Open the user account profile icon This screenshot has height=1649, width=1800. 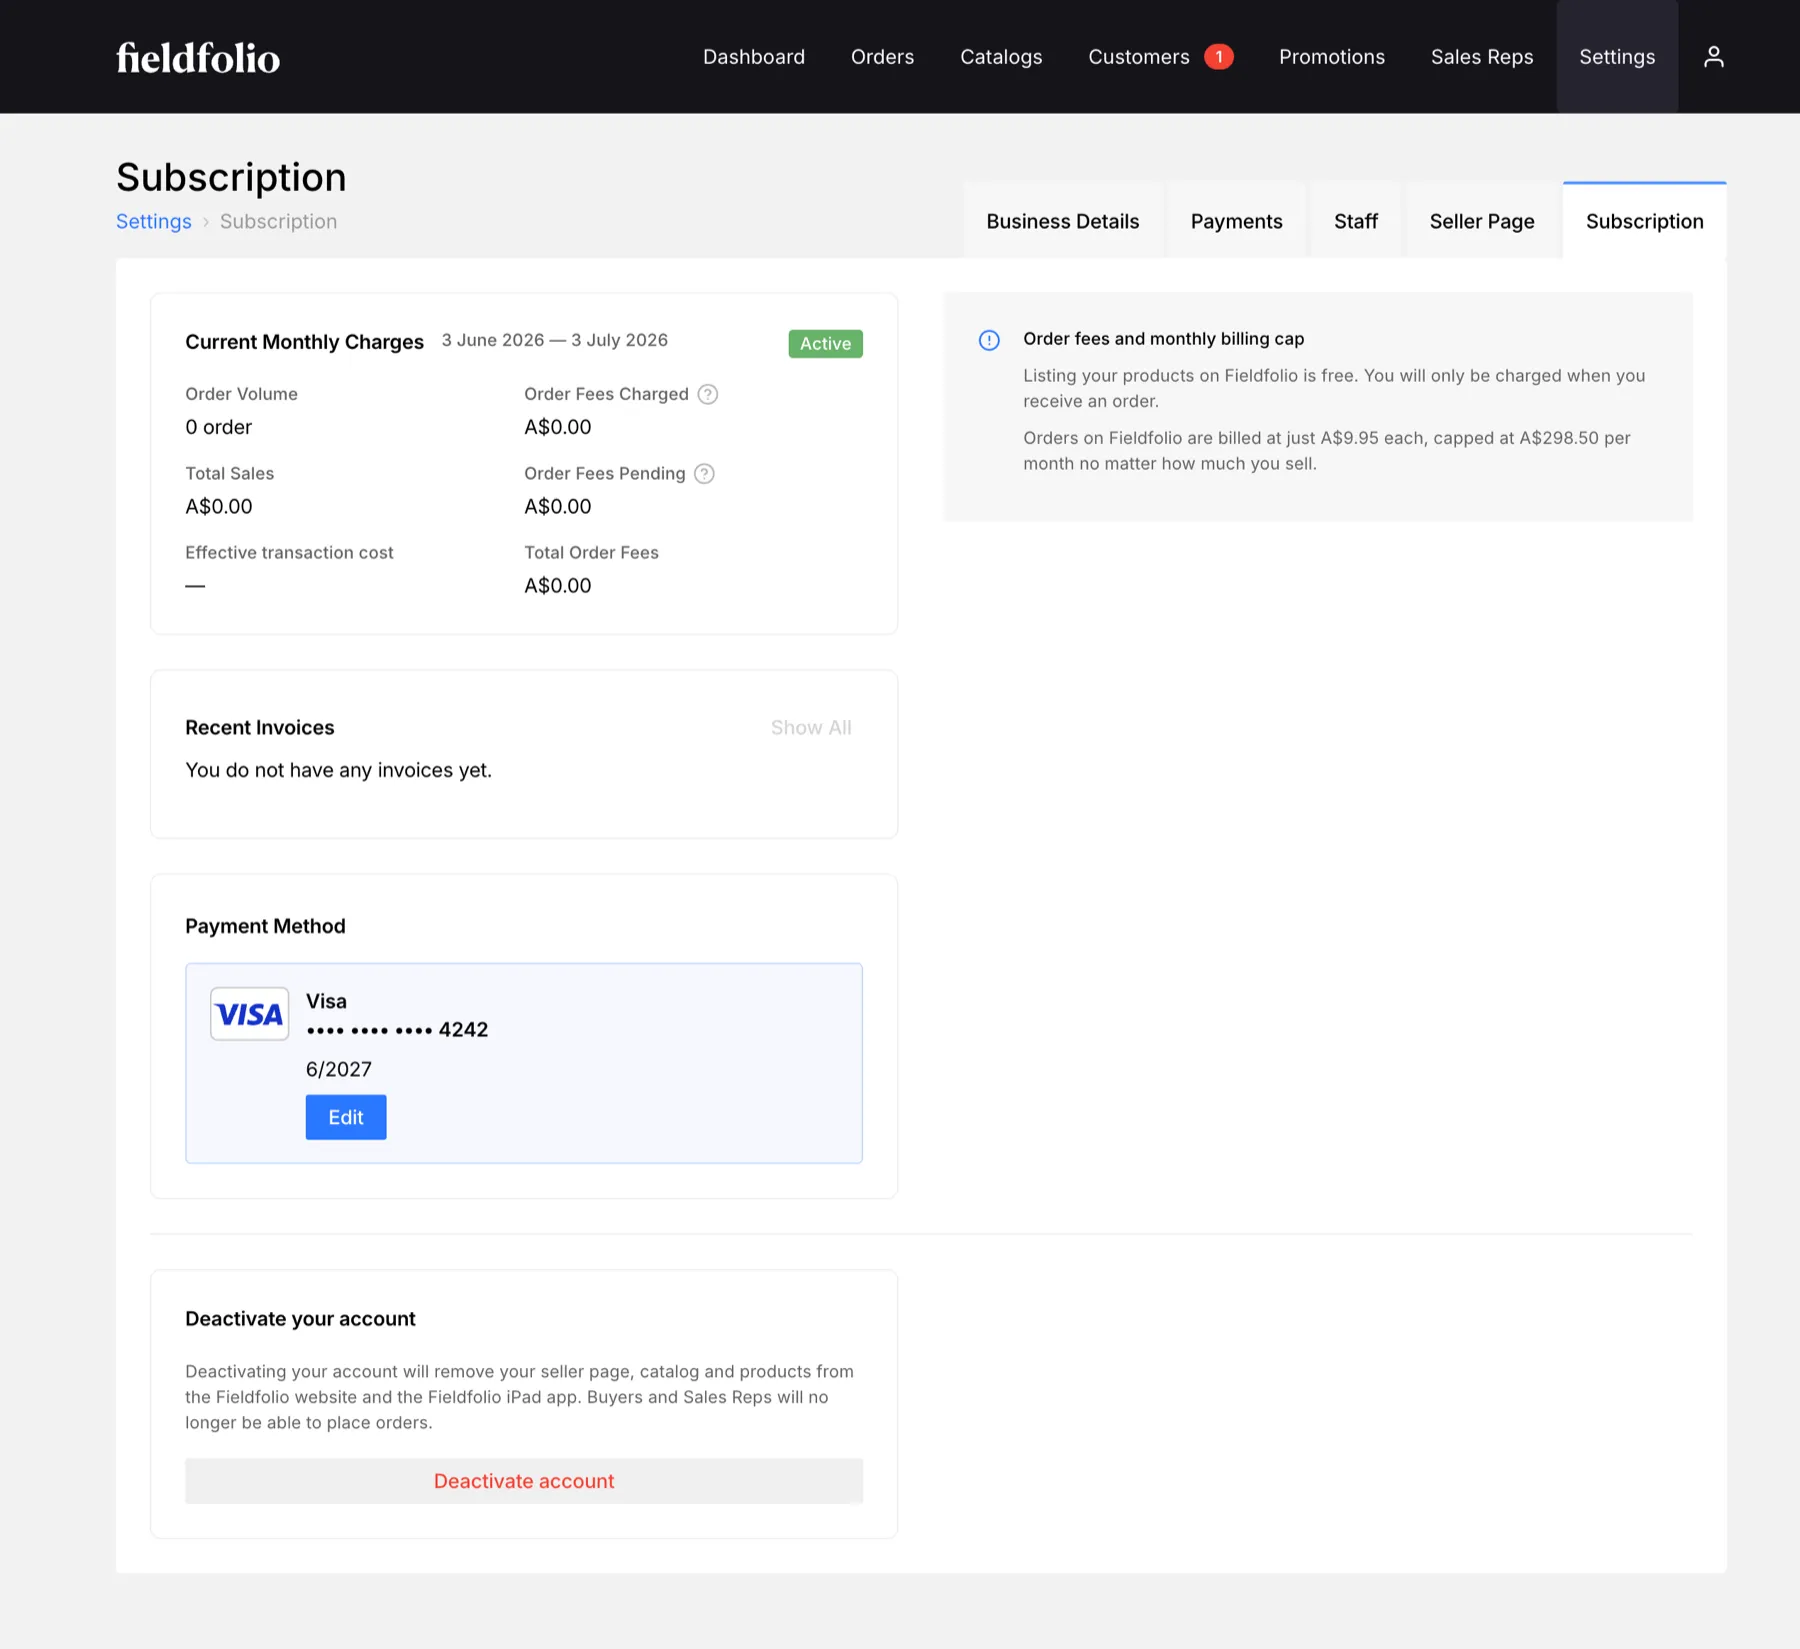[x=1713, y=57]
